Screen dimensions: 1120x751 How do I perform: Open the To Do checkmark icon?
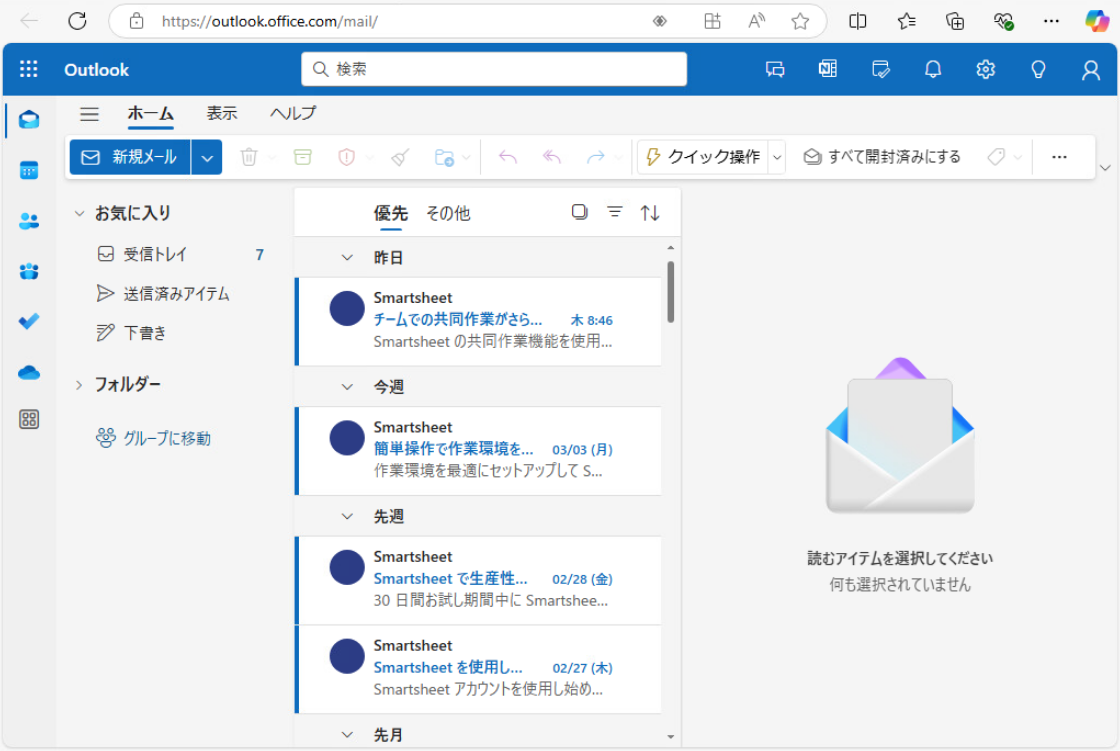29,321
